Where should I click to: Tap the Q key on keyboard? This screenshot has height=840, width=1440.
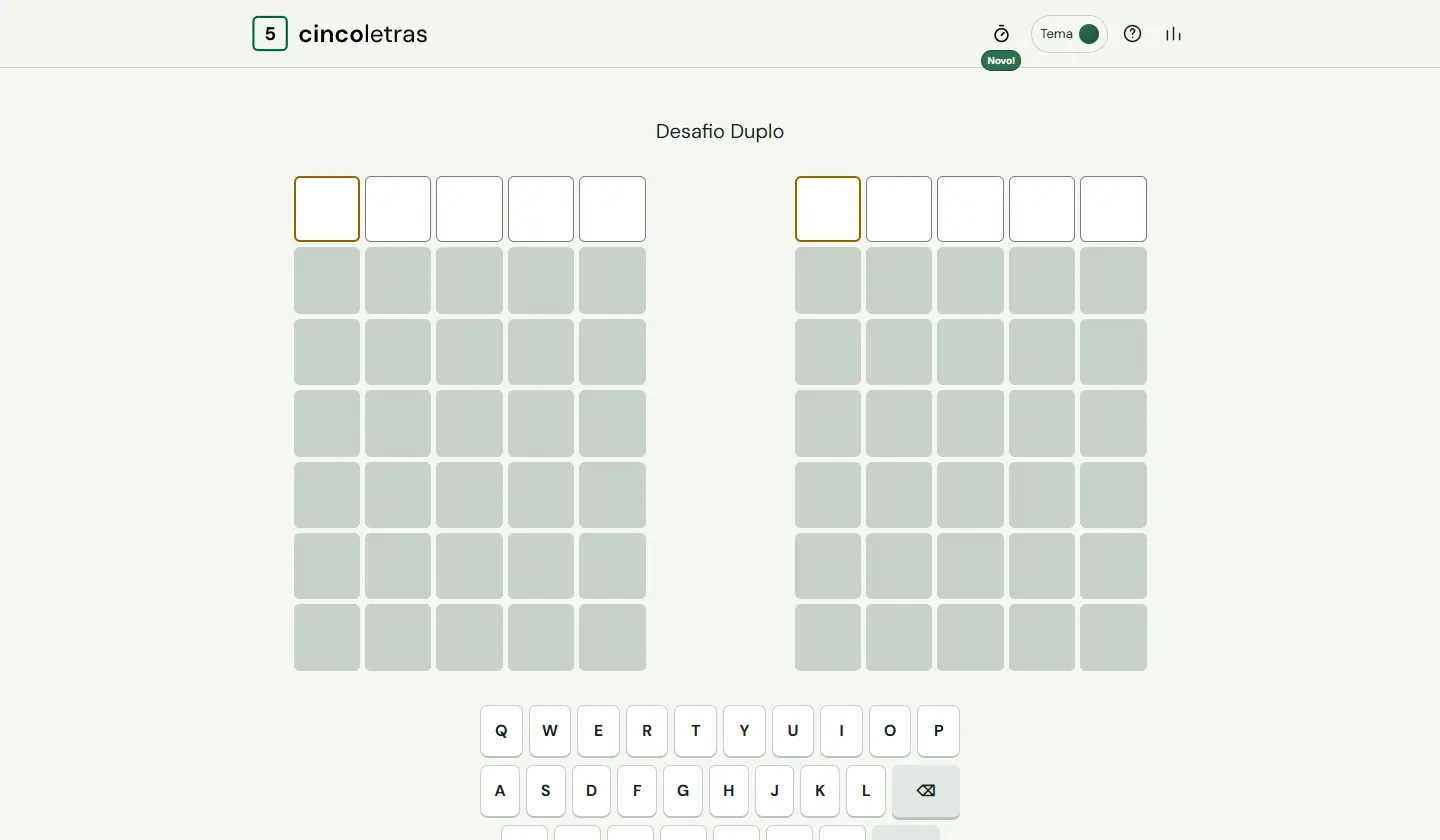[501, 731]
